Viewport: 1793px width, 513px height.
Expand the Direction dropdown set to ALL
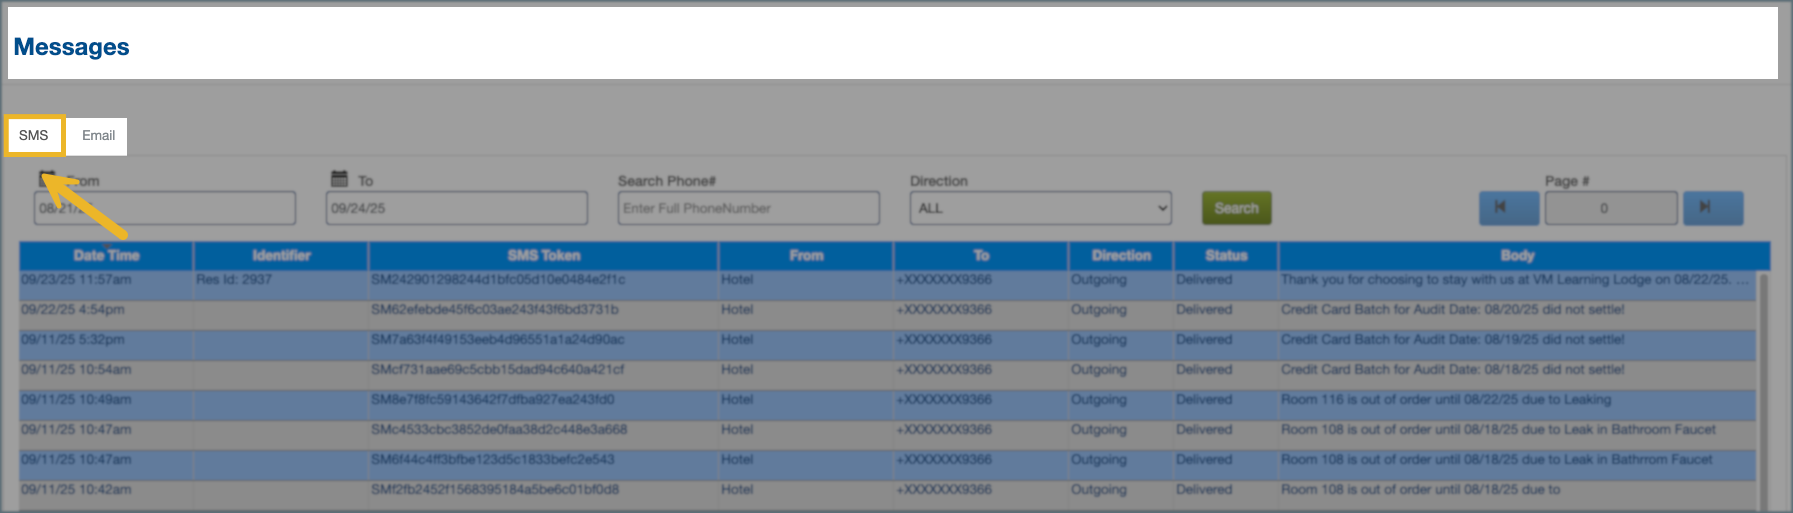coord(1040,208)
